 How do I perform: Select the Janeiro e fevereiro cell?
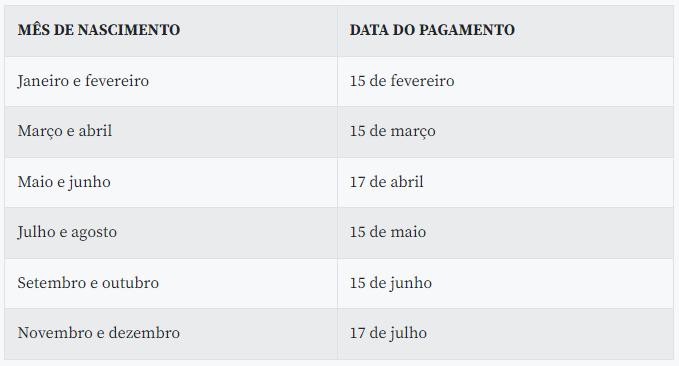pyautogui.click(x=171, y=81)
